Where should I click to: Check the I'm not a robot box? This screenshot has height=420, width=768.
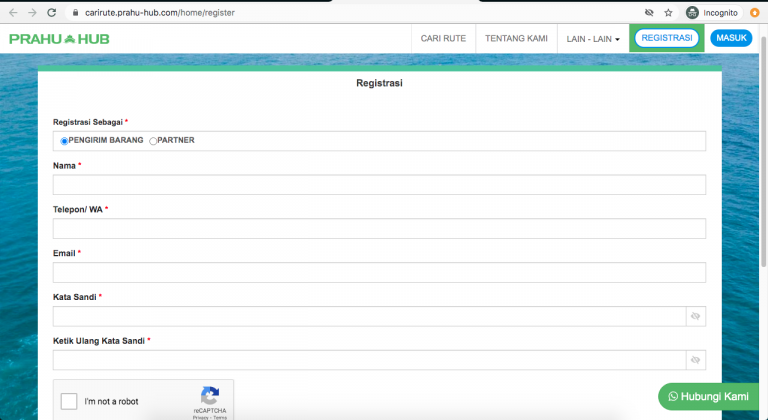[x=69, y=402]
